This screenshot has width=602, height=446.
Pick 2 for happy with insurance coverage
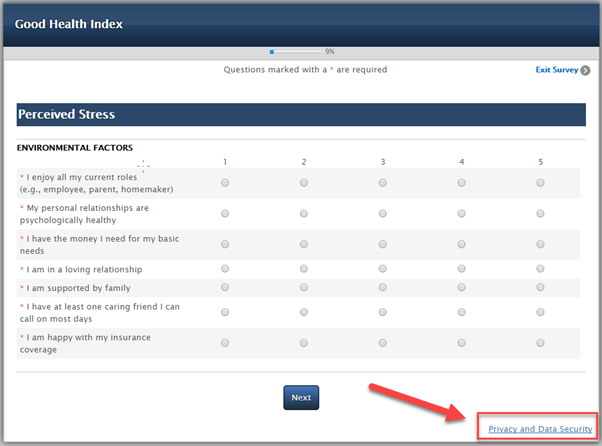click(304, 343)
